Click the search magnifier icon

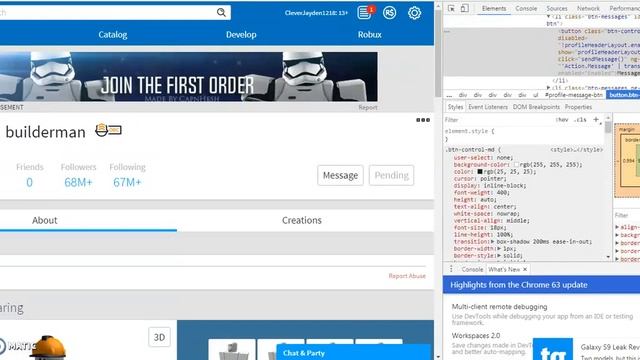pos(221,12)
